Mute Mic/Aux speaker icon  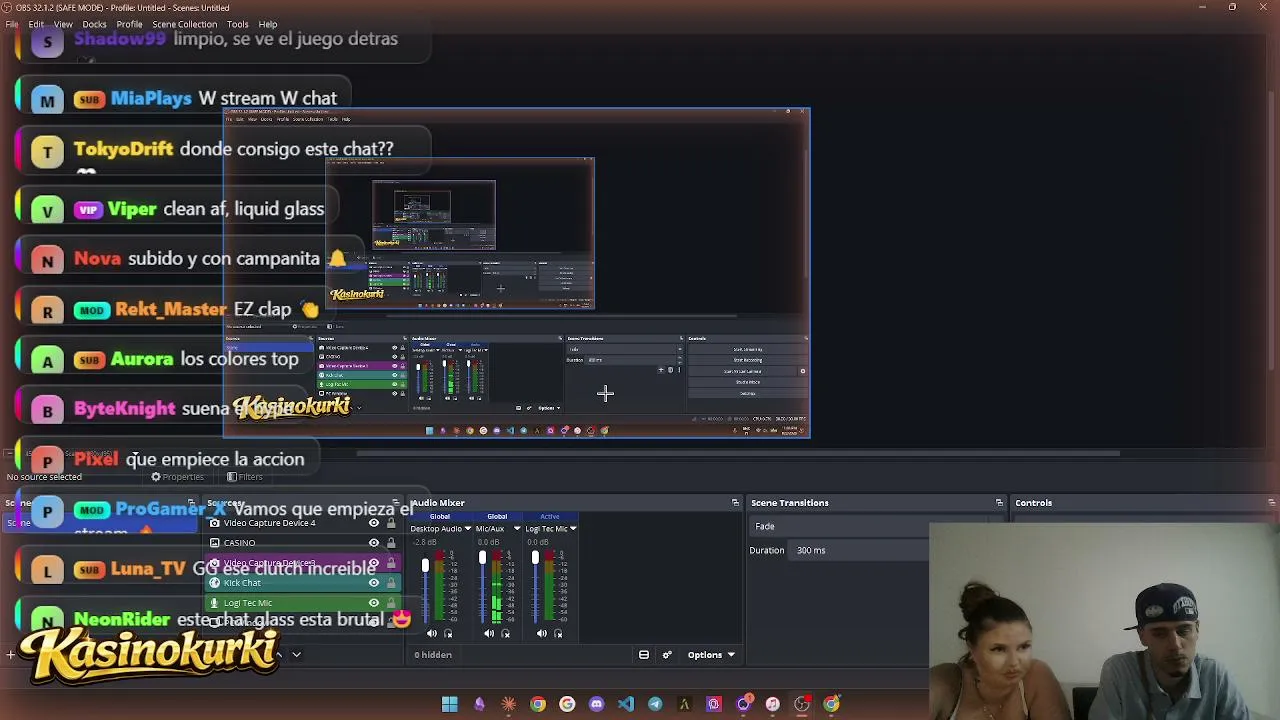[489, 633]
